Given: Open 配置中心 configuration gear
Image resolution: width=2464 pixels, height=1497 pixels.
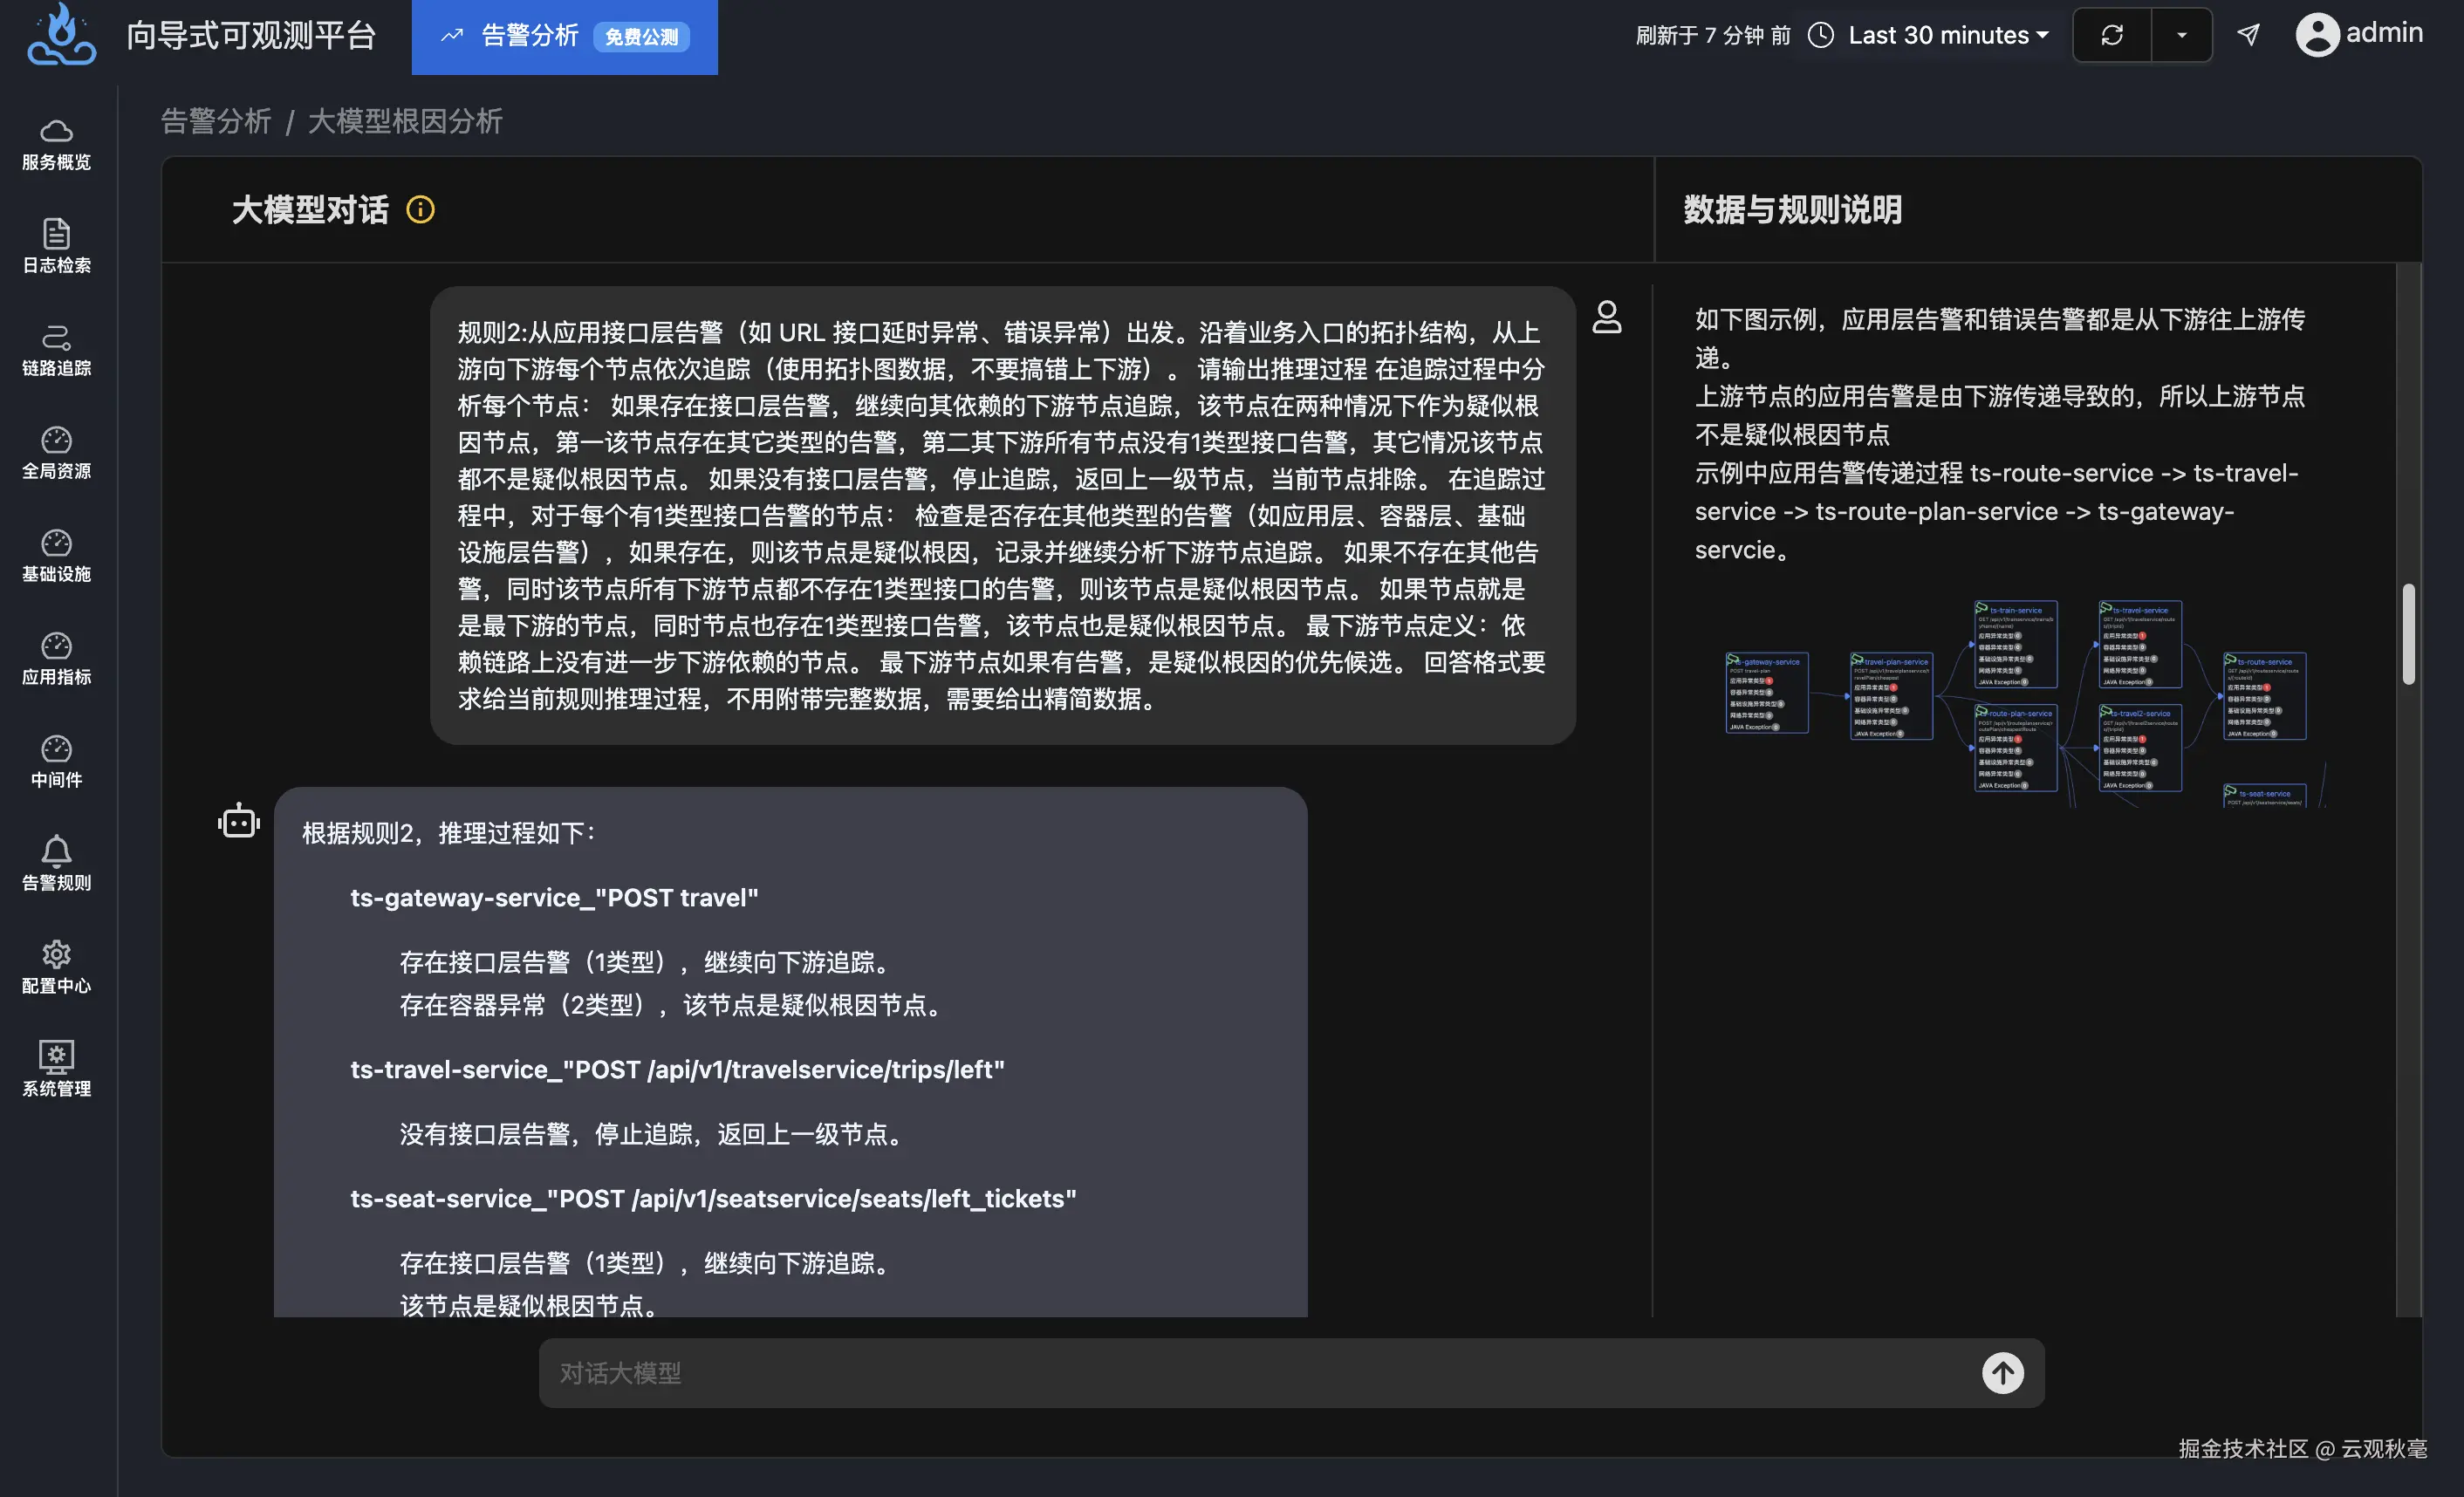Looking at the screenshot, I should (x=56, y=967).
